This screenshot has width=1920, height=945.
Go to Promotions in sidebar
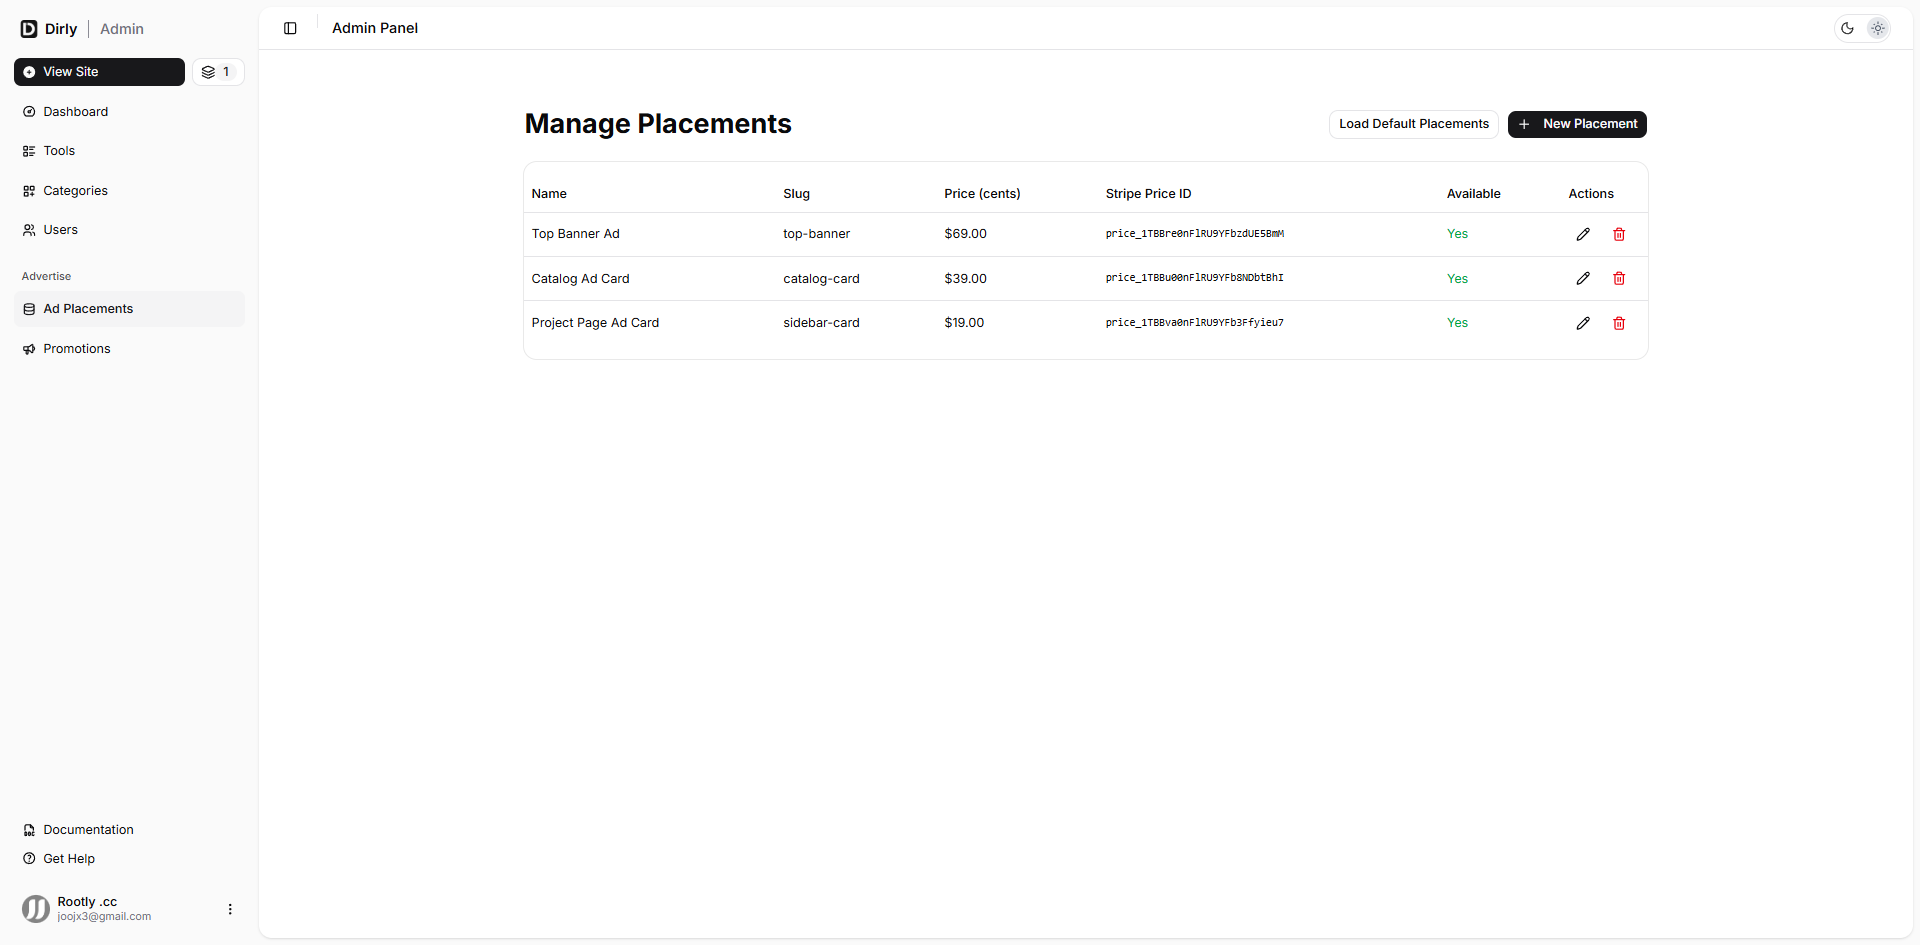pyautogui.click(x=76, y=349)
